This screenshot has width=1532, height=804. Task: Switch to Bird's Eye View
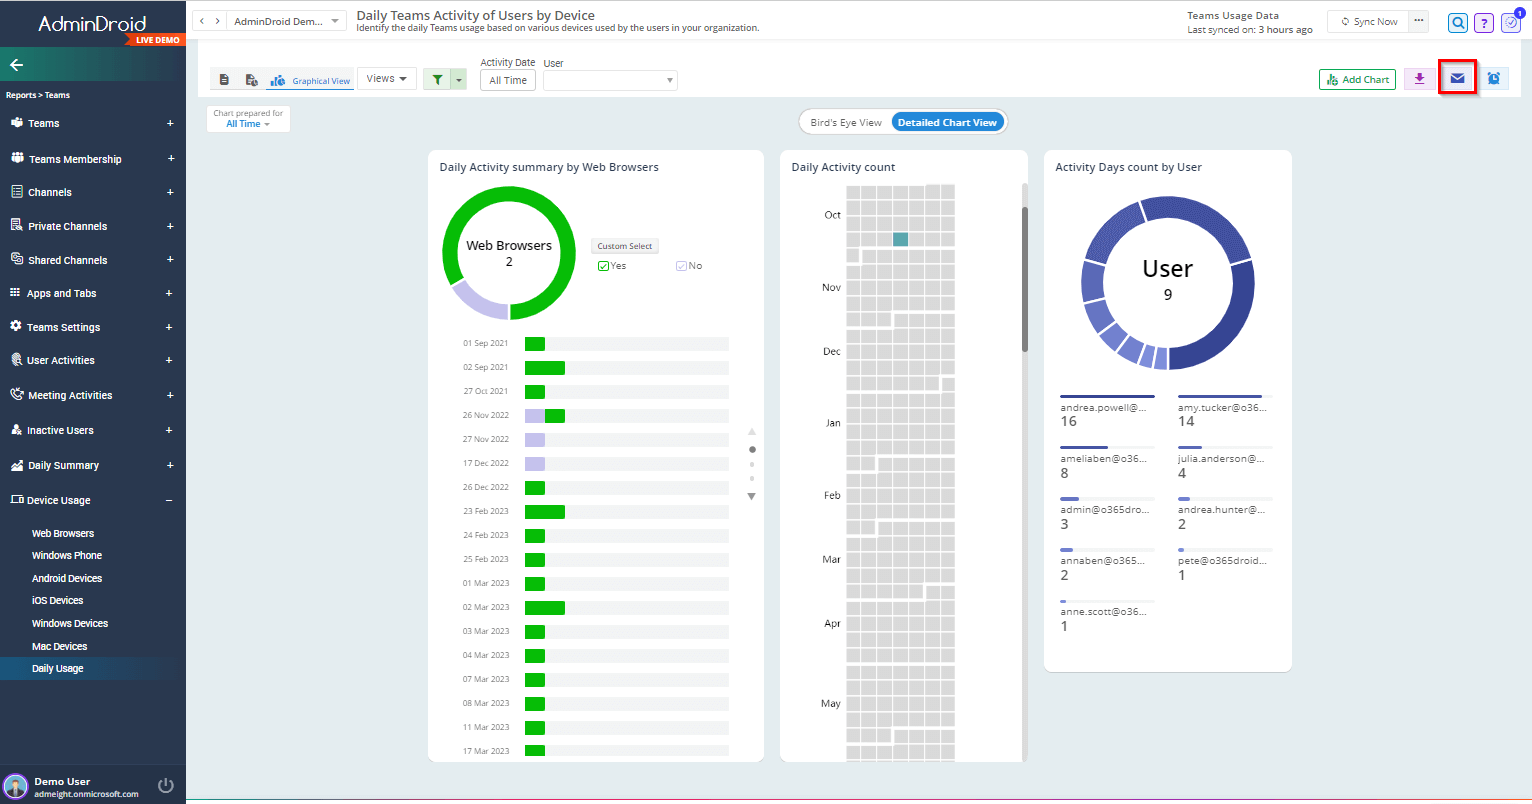pos(845,121)
